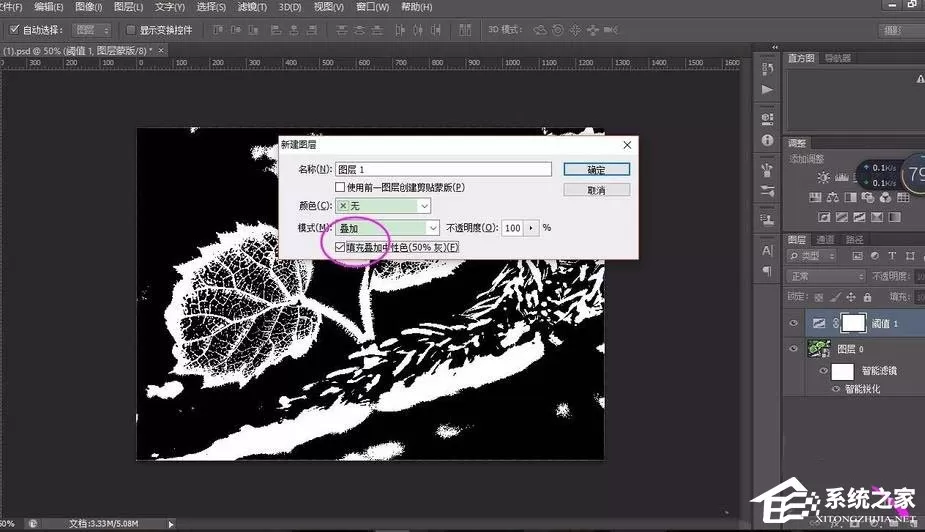This screenshot has height=532, width=925.
Task: Open the status bar info arrow menu
Action: coord(171,524)
